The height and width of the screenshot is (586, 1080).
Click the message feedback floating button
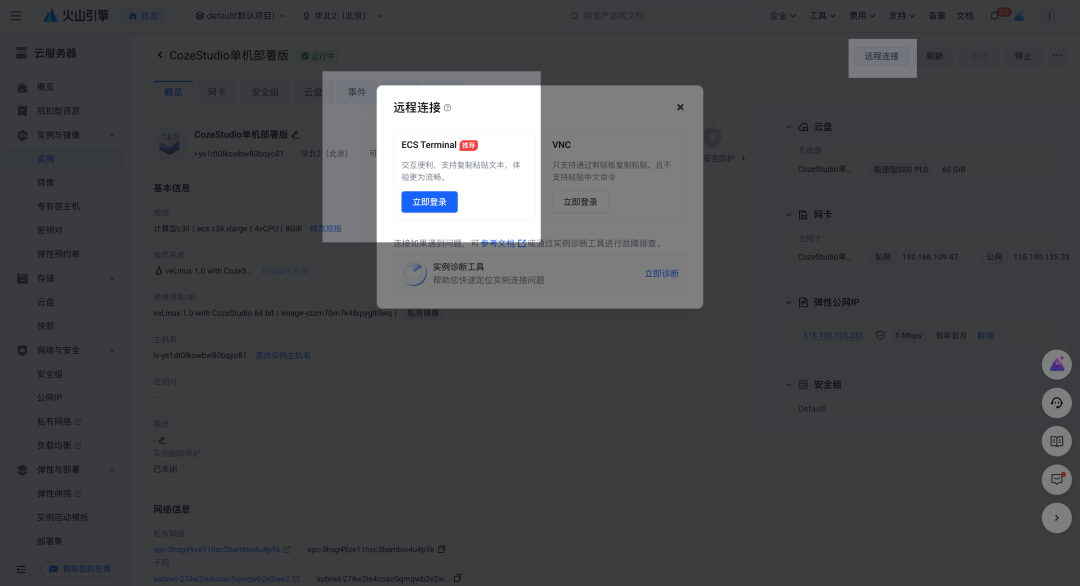coord(1057,480)
